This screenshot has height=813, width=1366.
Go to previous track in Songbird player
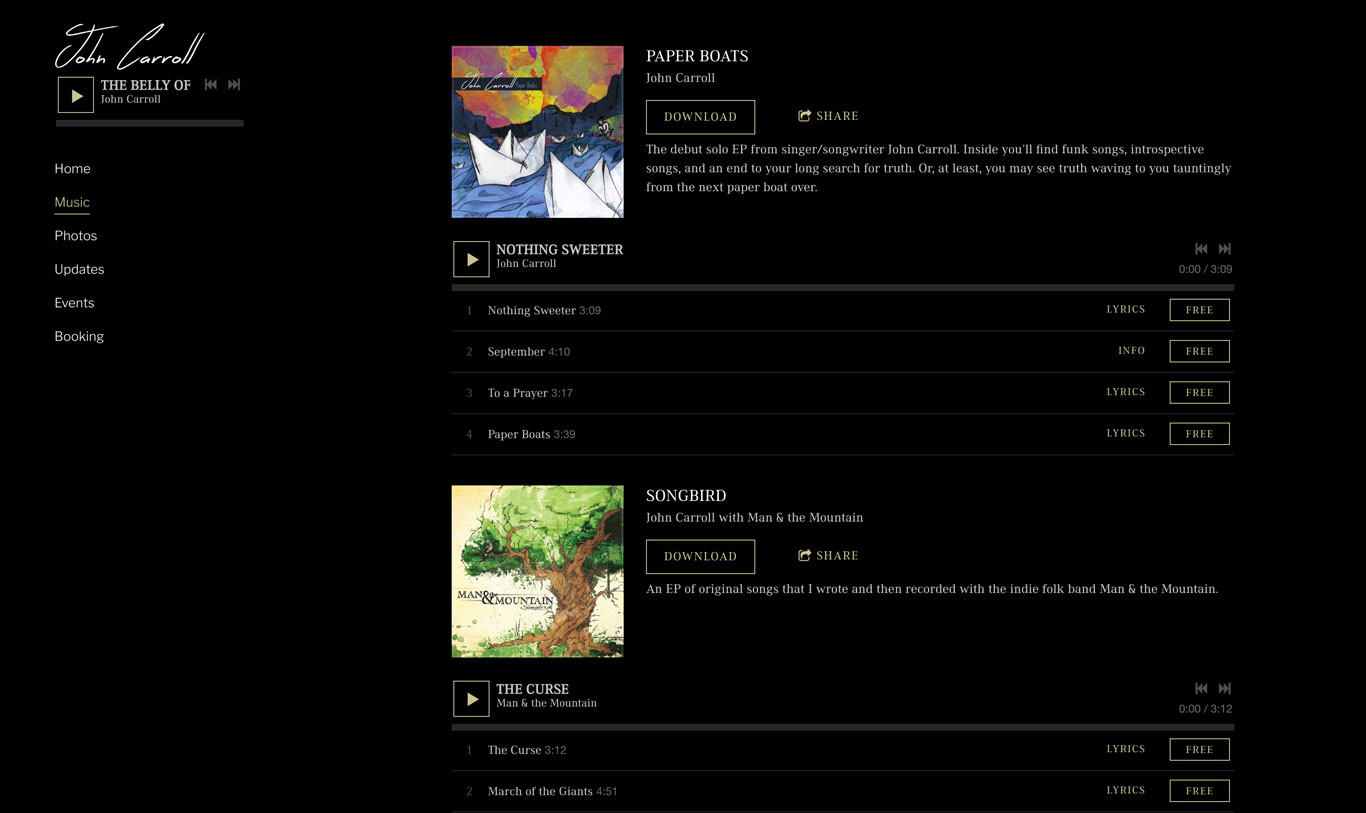click(1202, 688)
